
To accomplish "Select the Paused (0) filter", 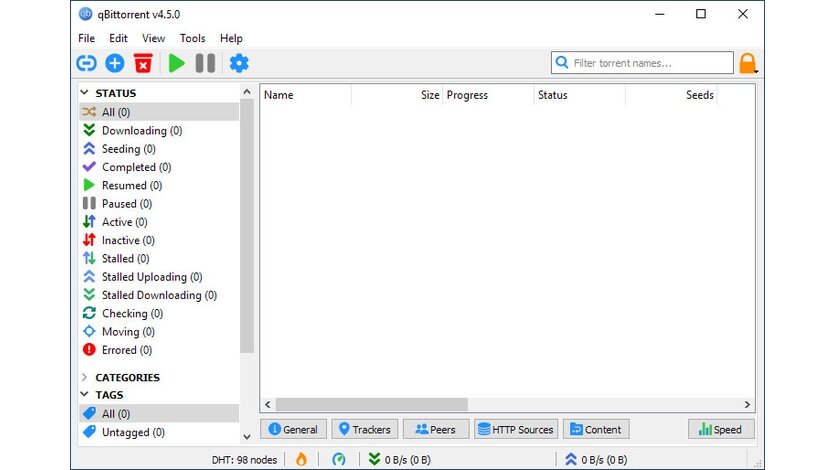I will (159, 204).
